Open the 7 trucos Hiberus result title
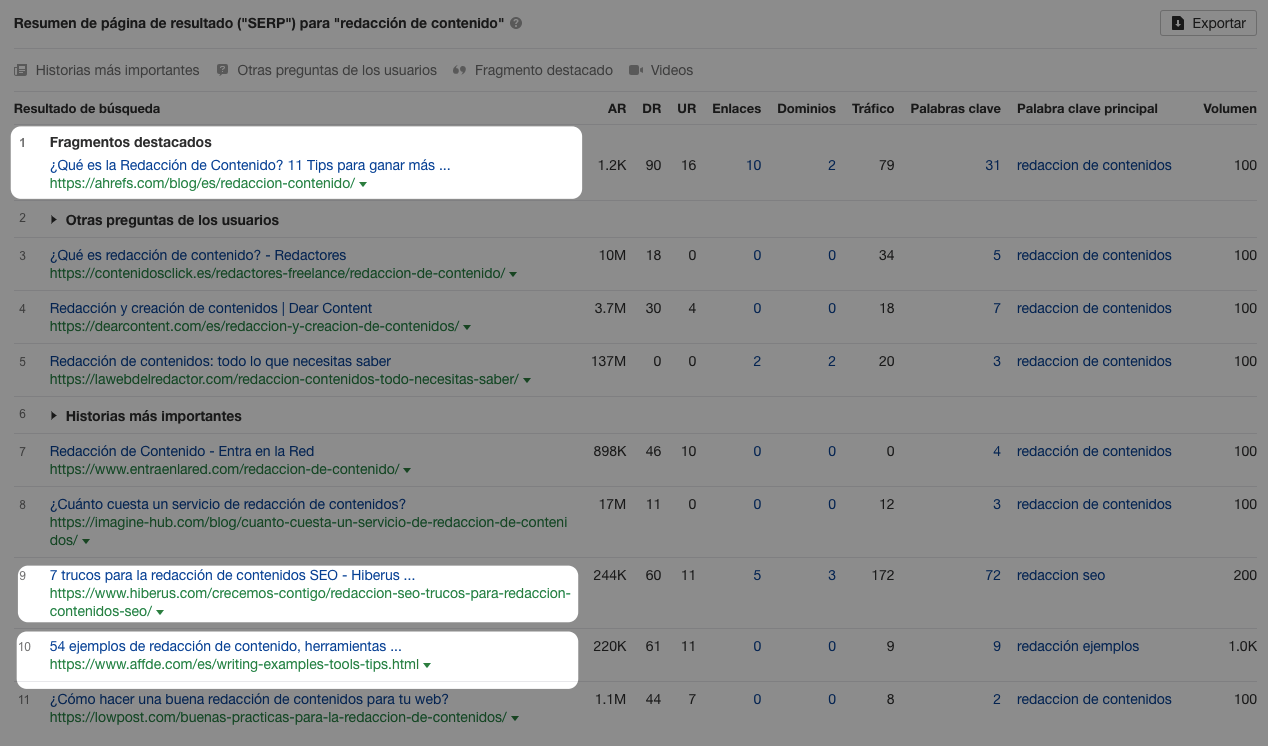1268x746 pixels. point(232,576)
